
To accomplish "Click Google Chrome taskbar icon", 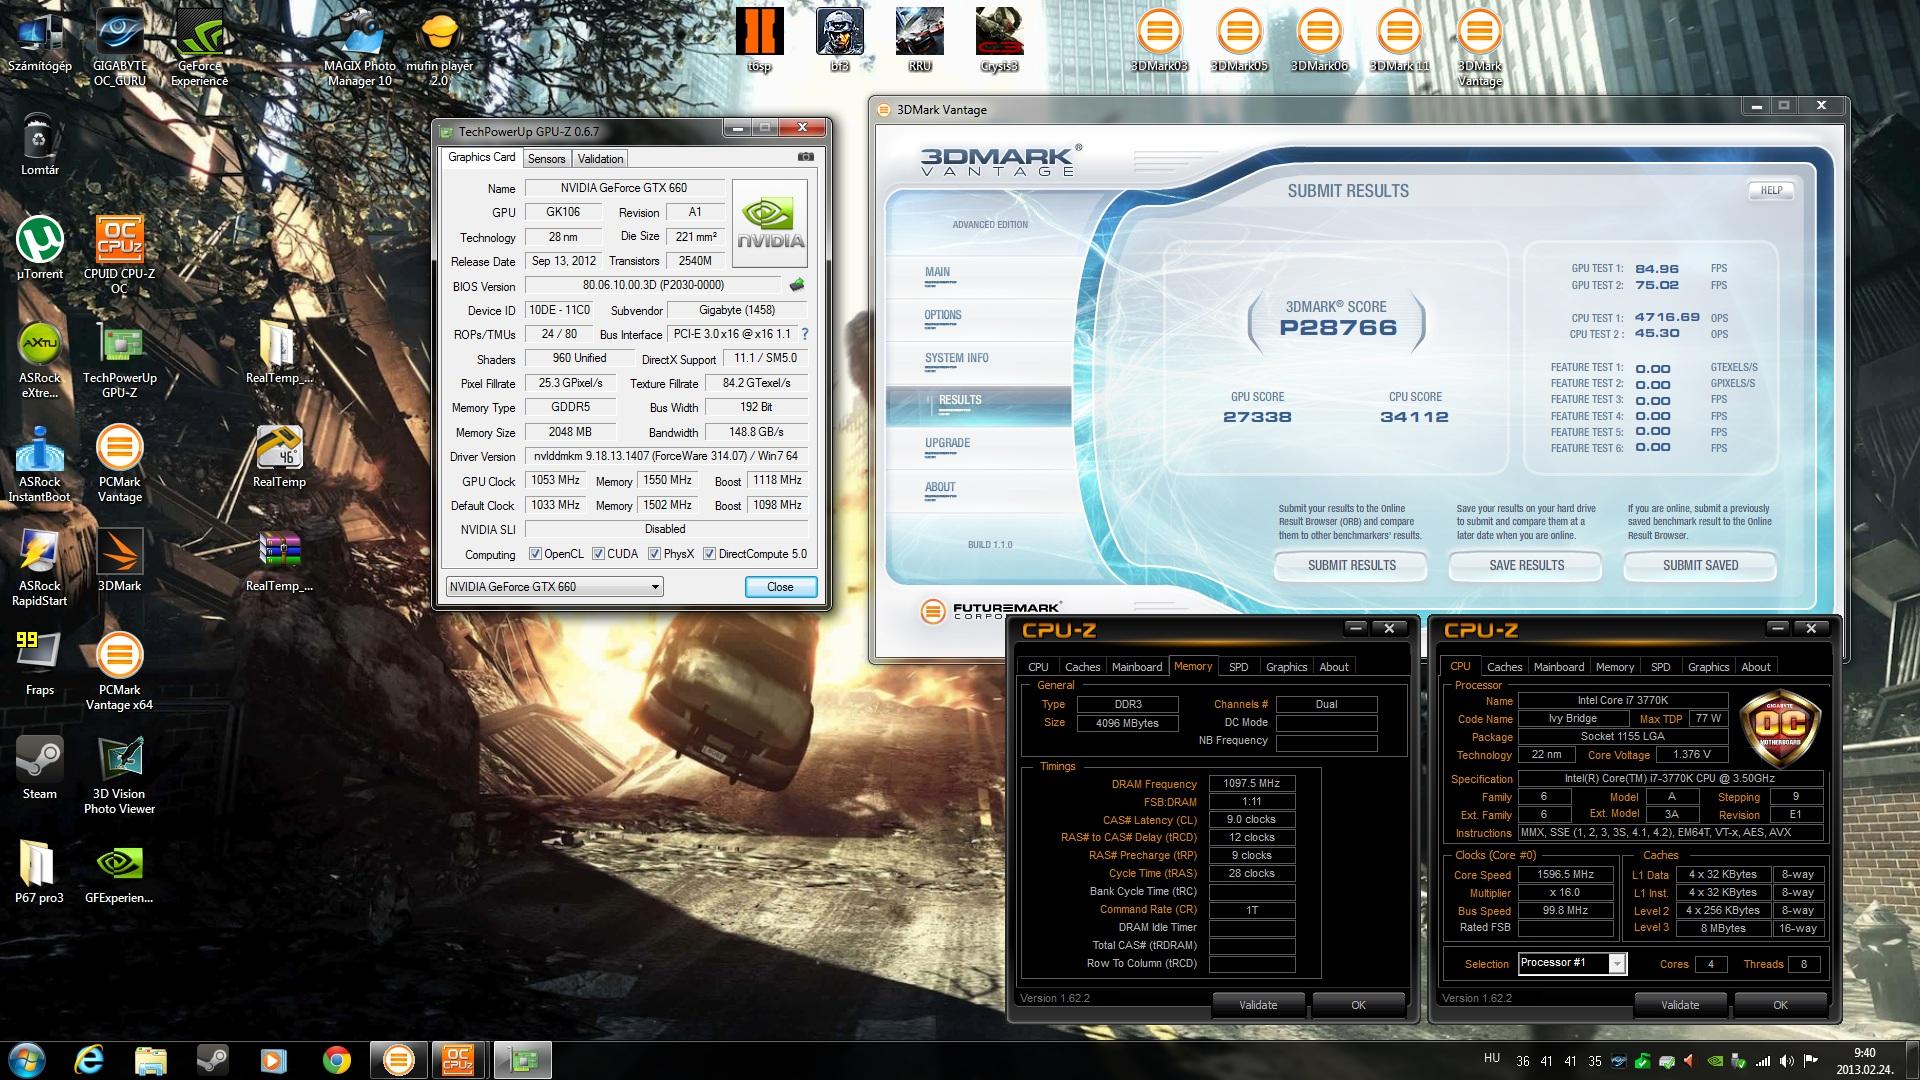I will (337, 1059).
